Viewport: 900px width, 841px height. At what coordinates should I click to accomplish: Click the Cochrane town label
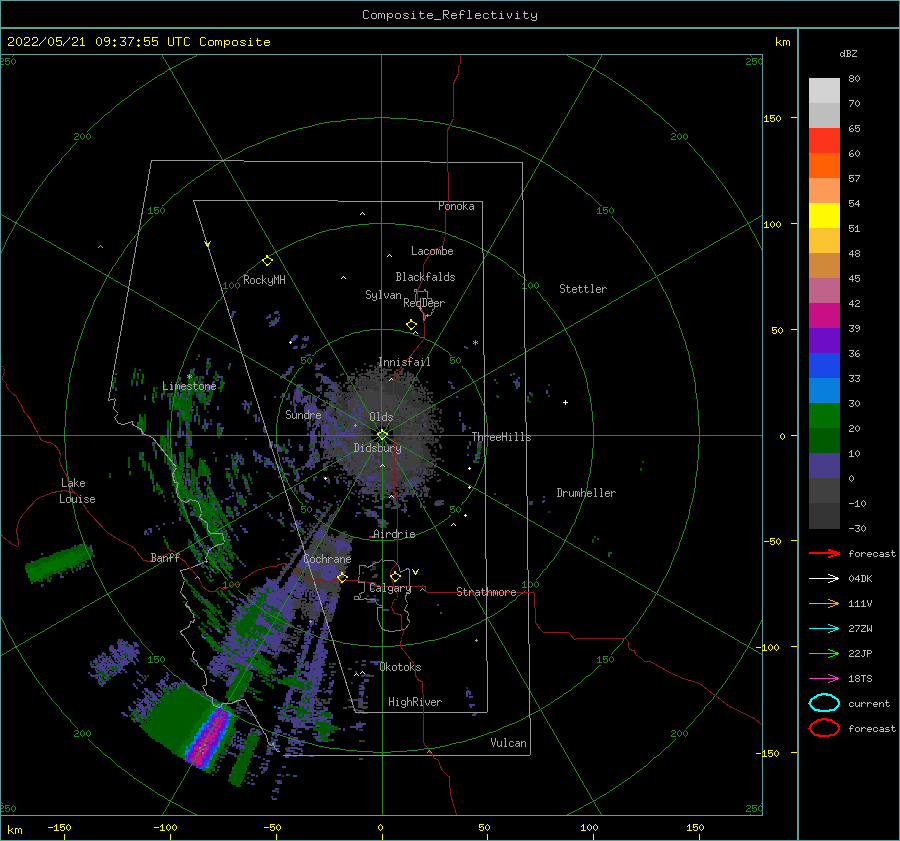pyautogui.click(x=327, y=559)
